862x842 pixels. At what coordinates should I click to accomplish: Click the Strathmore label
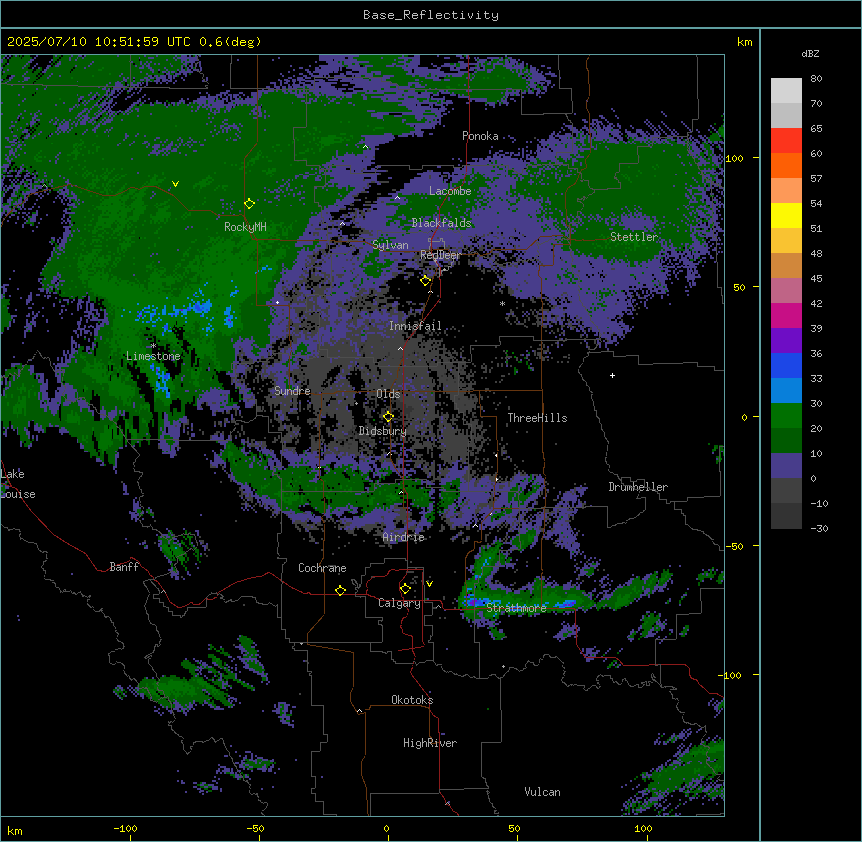[x=516, y=608]
